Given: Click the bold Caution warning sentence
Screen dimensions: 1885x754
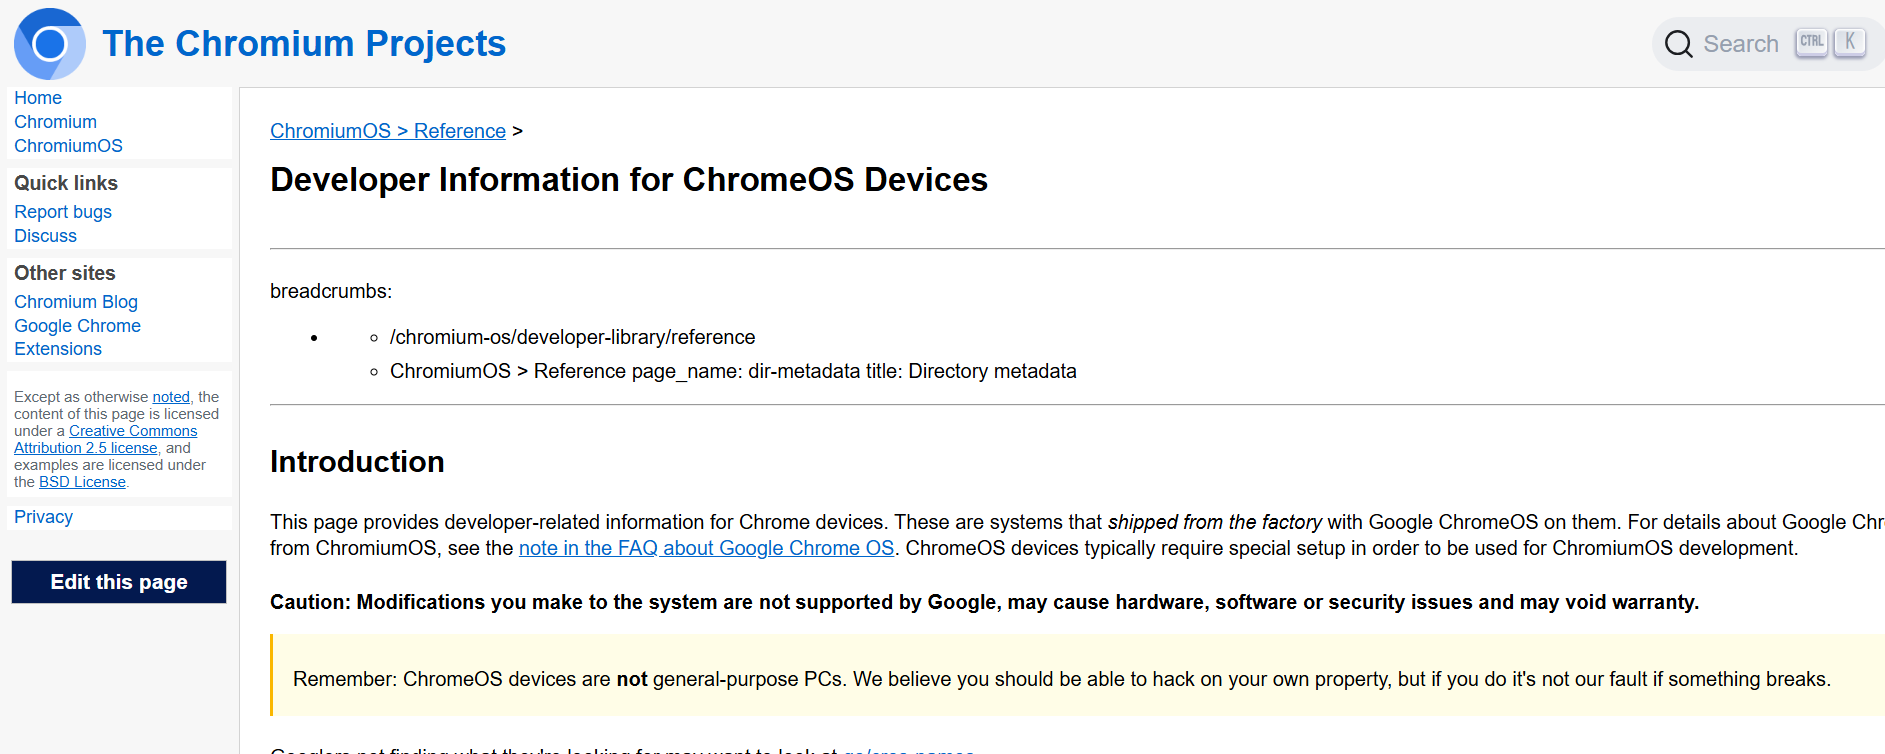Looking at the screenshot, I should click(984, 602).
